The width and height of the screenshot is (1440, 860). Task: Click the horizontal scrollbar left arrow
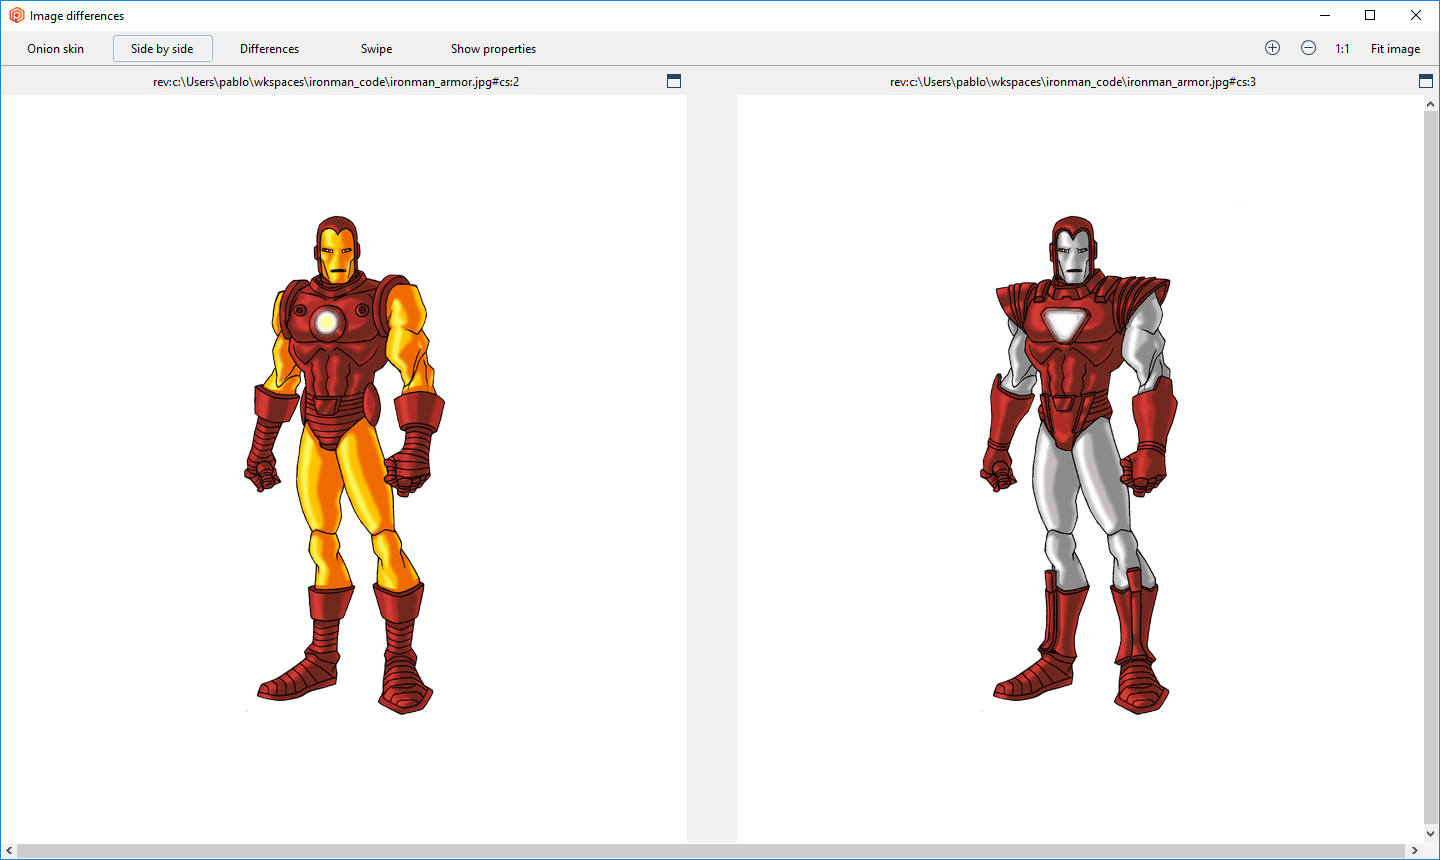9,851
